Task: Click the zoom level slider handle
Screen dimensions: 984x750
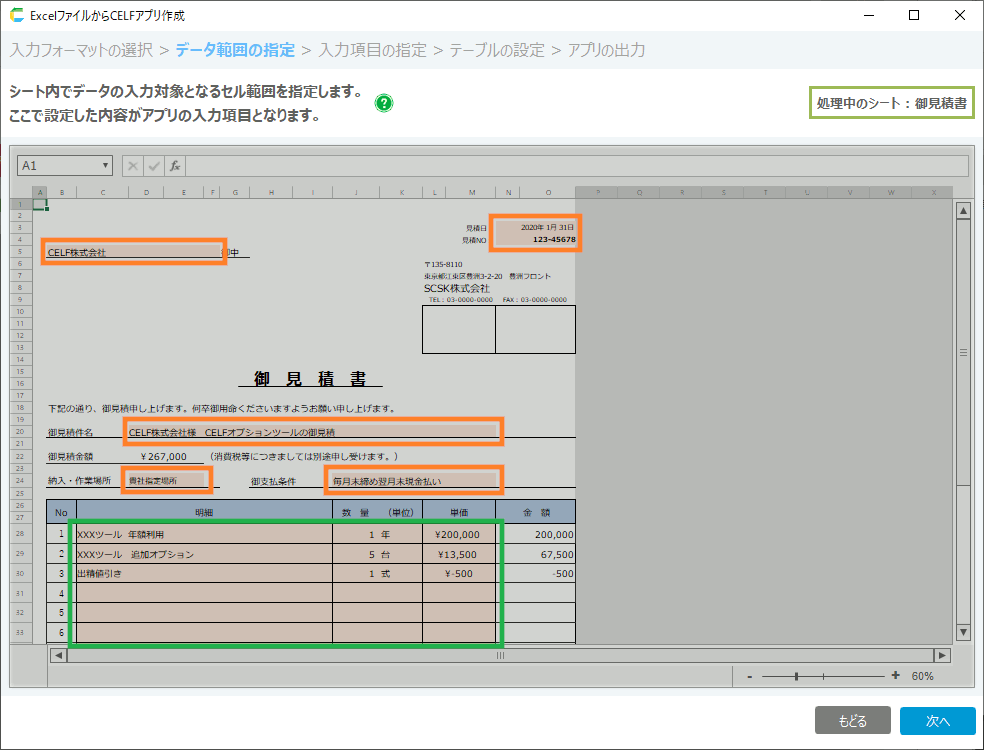Action: click(x=796, y=676)
